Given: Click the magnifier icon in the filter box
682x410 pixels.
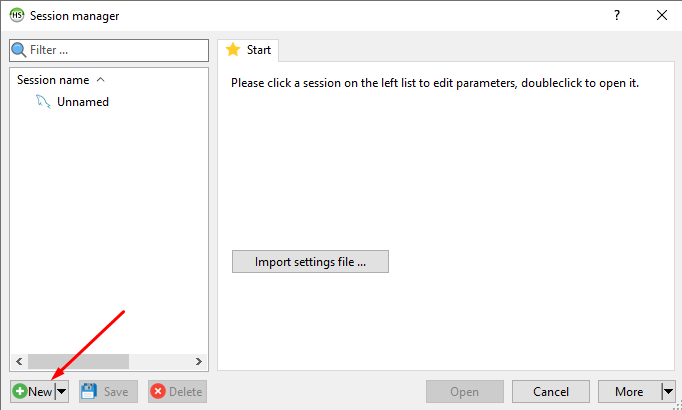Looking at the screenshot, I should click(x=19, y=50).
